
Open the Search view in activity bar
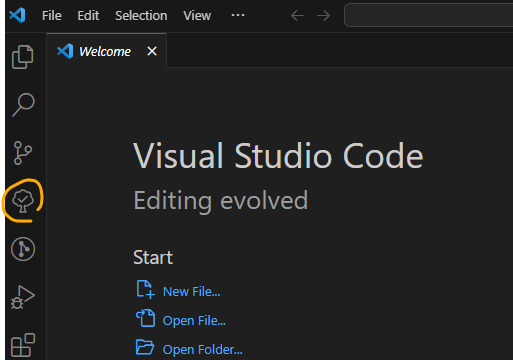coord(23,105)
